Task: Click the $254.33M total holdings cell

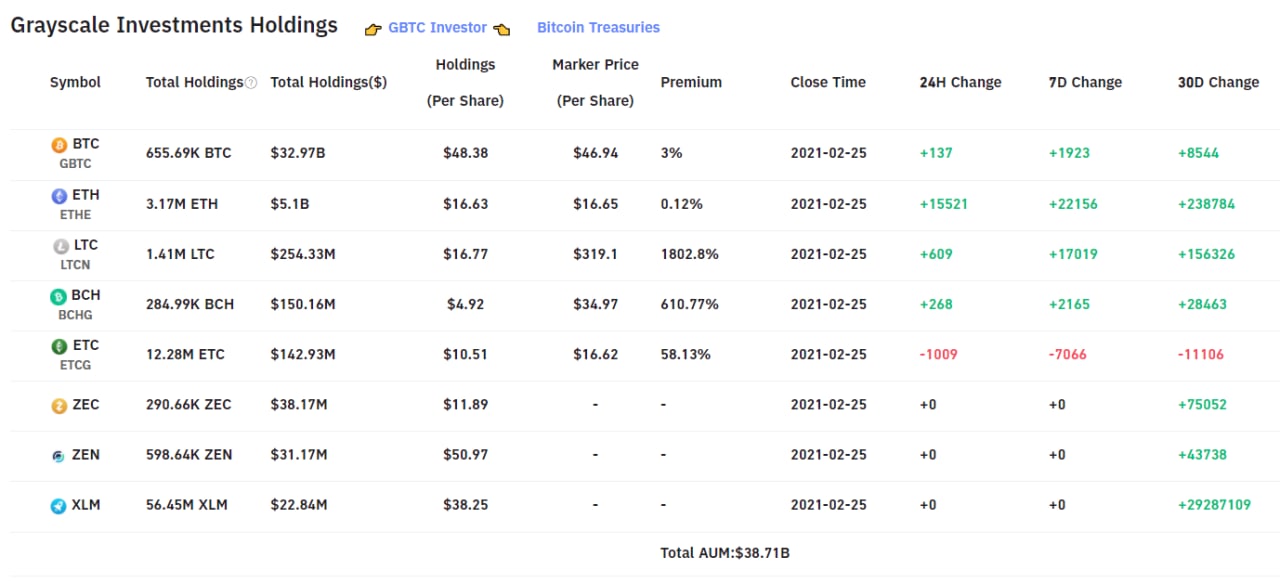Action: (x=303, y=254)
